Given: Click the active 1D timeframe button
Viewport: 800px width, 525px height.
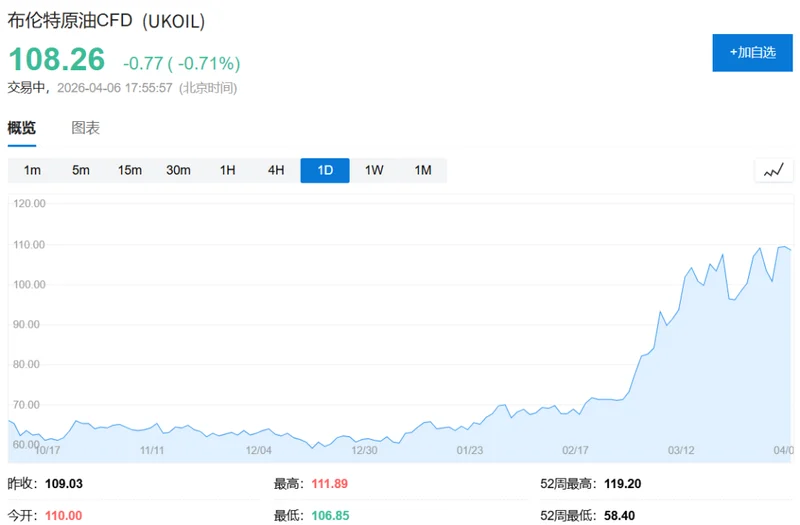Looking at the screenshot, I should click(325, 170).
